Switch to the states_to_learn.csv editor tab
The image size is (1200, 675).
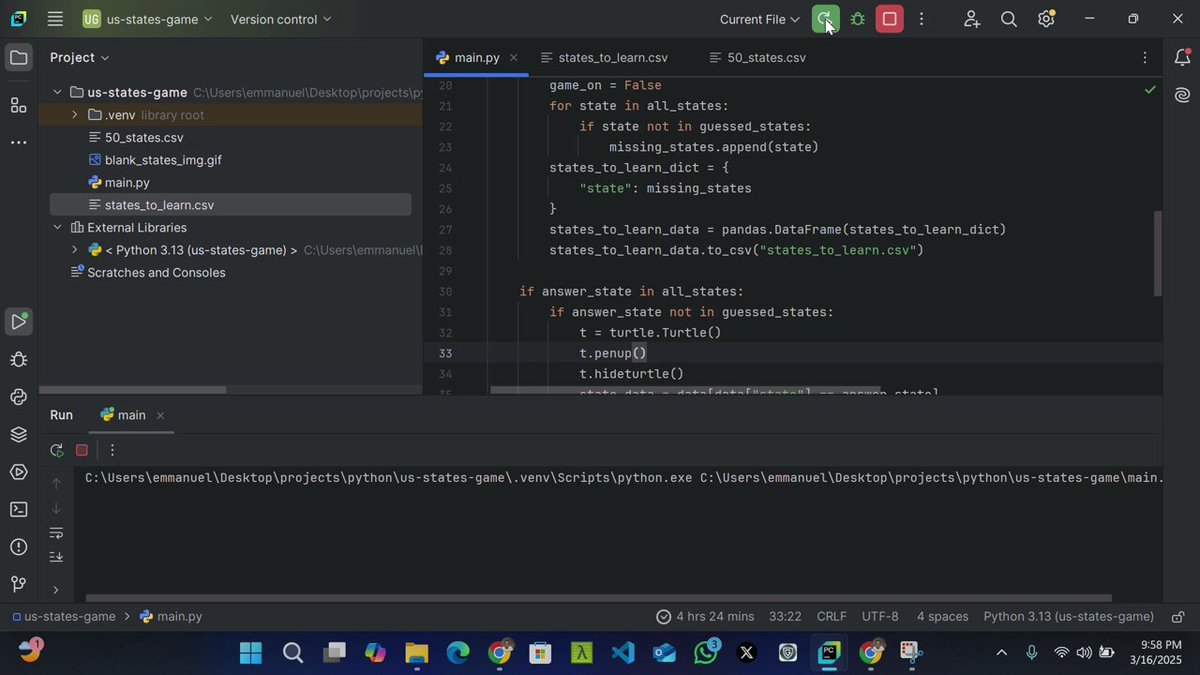[603, 58]
